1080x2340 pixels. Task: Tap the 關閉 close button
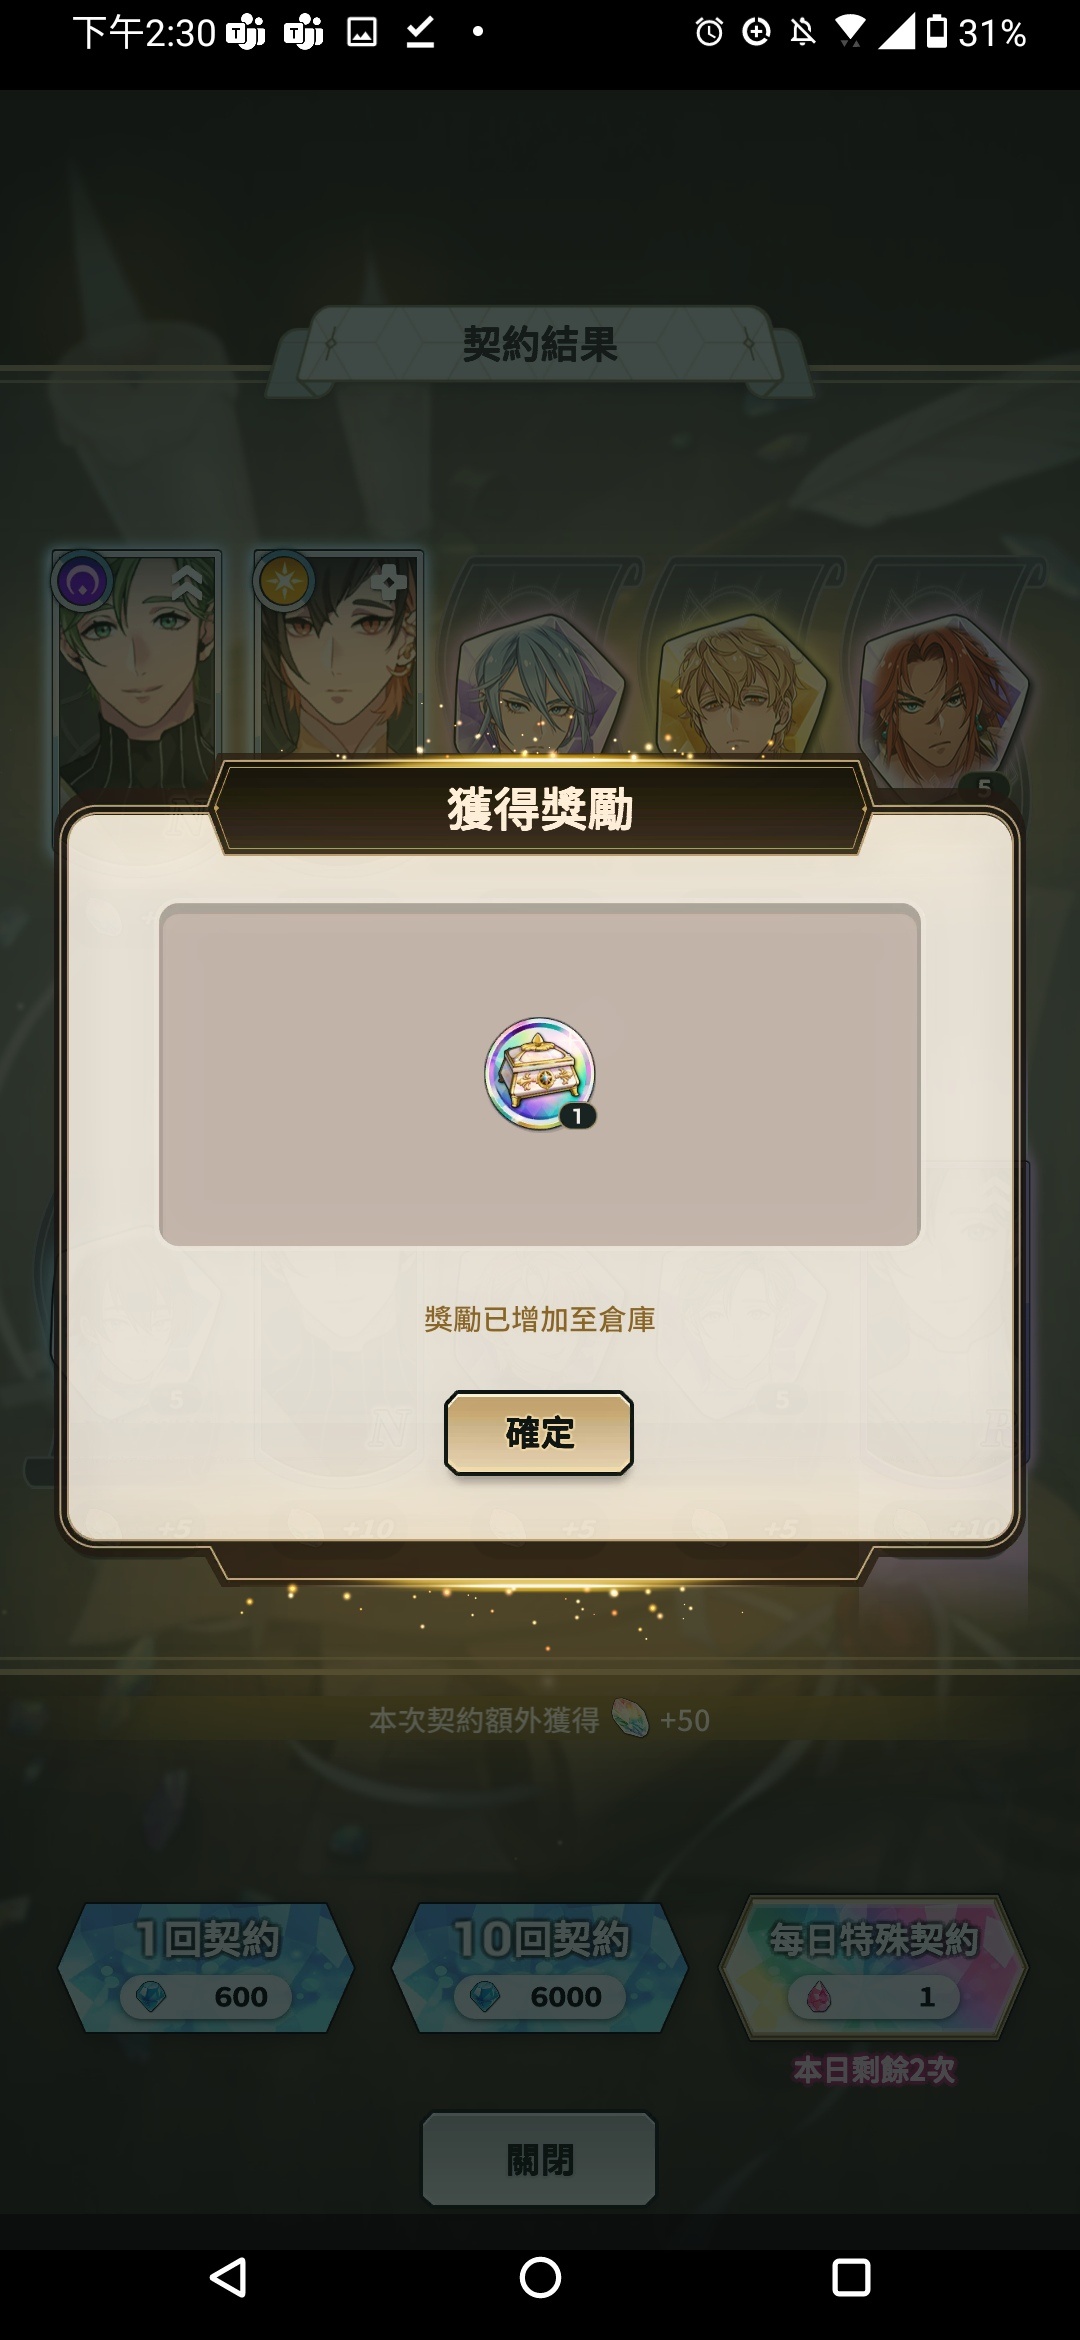coord(539,2160)
